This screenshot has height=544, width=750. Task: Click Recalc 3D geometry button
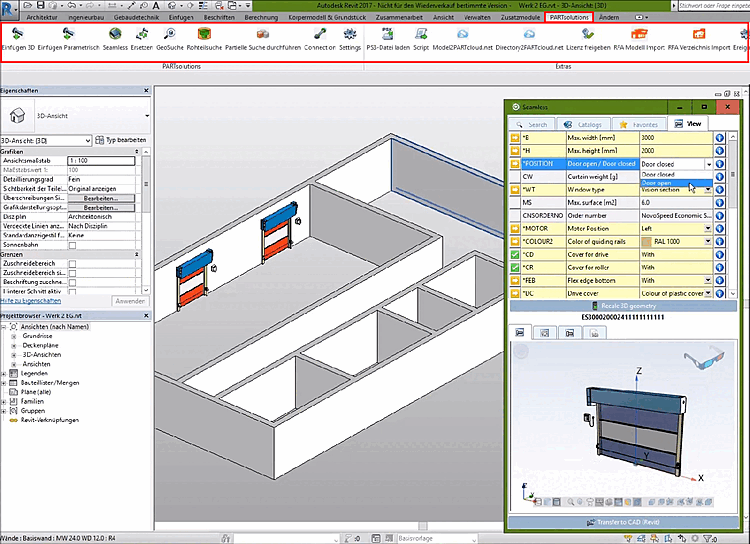point(623,306)
